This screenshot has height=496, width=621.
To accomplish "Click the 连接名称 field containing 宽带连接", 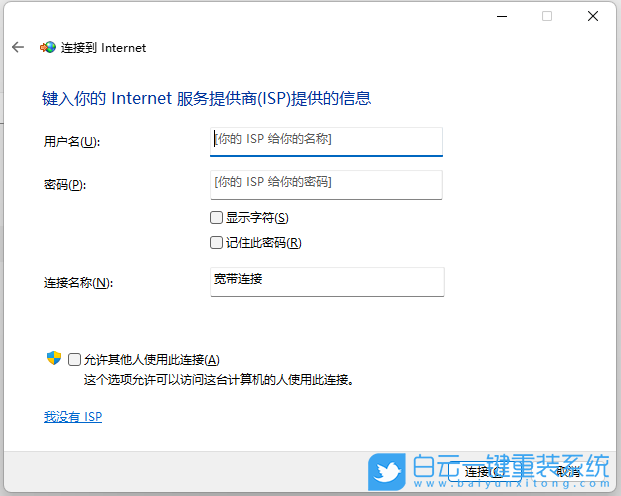I will tap(327, 282).
